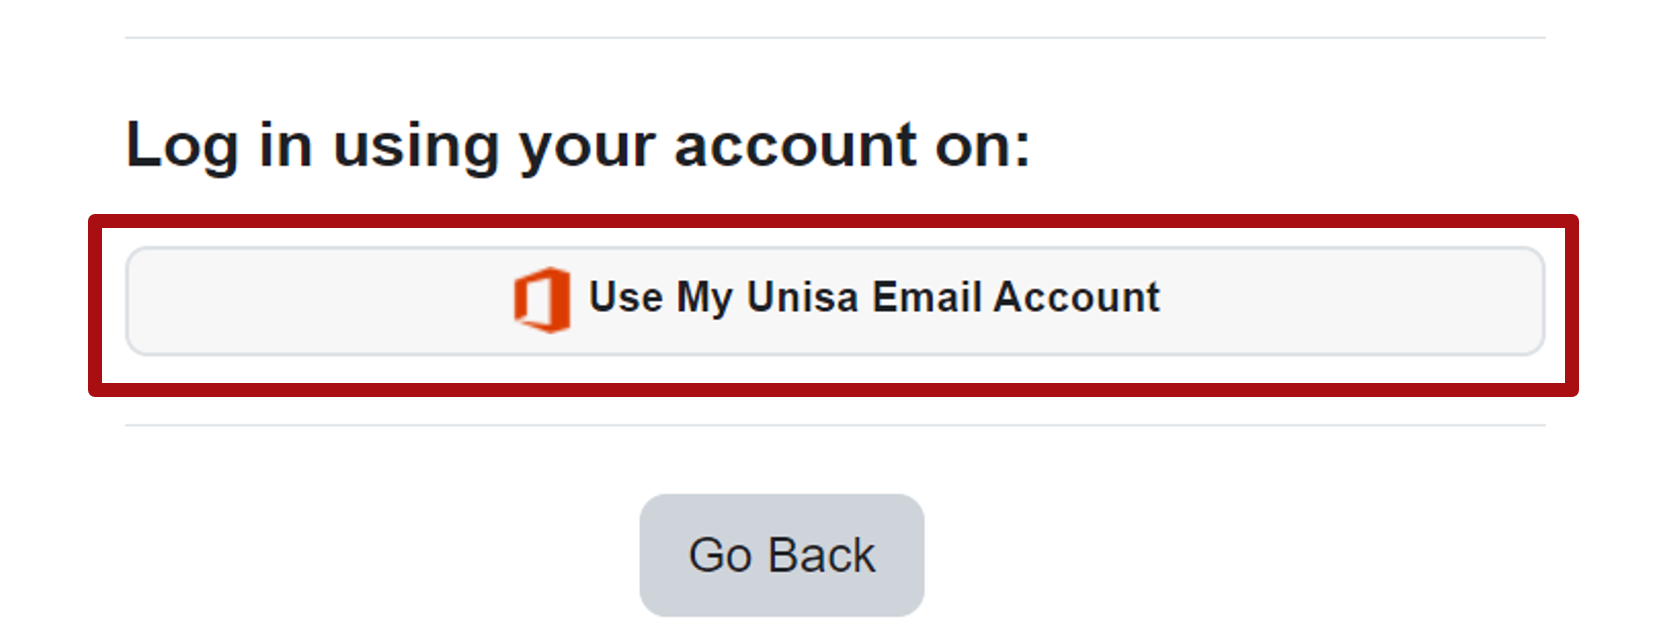This screenshot has height=640, width=1675.
Task: Tap the Office logo beside "Use My Unisa"
Action: pyautogui.click(x=542, y=299)
